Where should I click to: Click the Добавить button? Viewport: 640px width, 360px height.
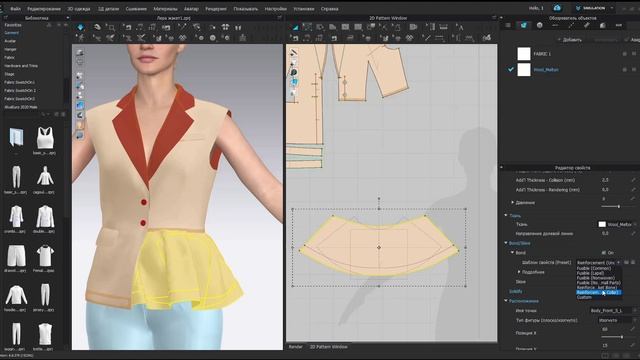(x=569, y=40)
